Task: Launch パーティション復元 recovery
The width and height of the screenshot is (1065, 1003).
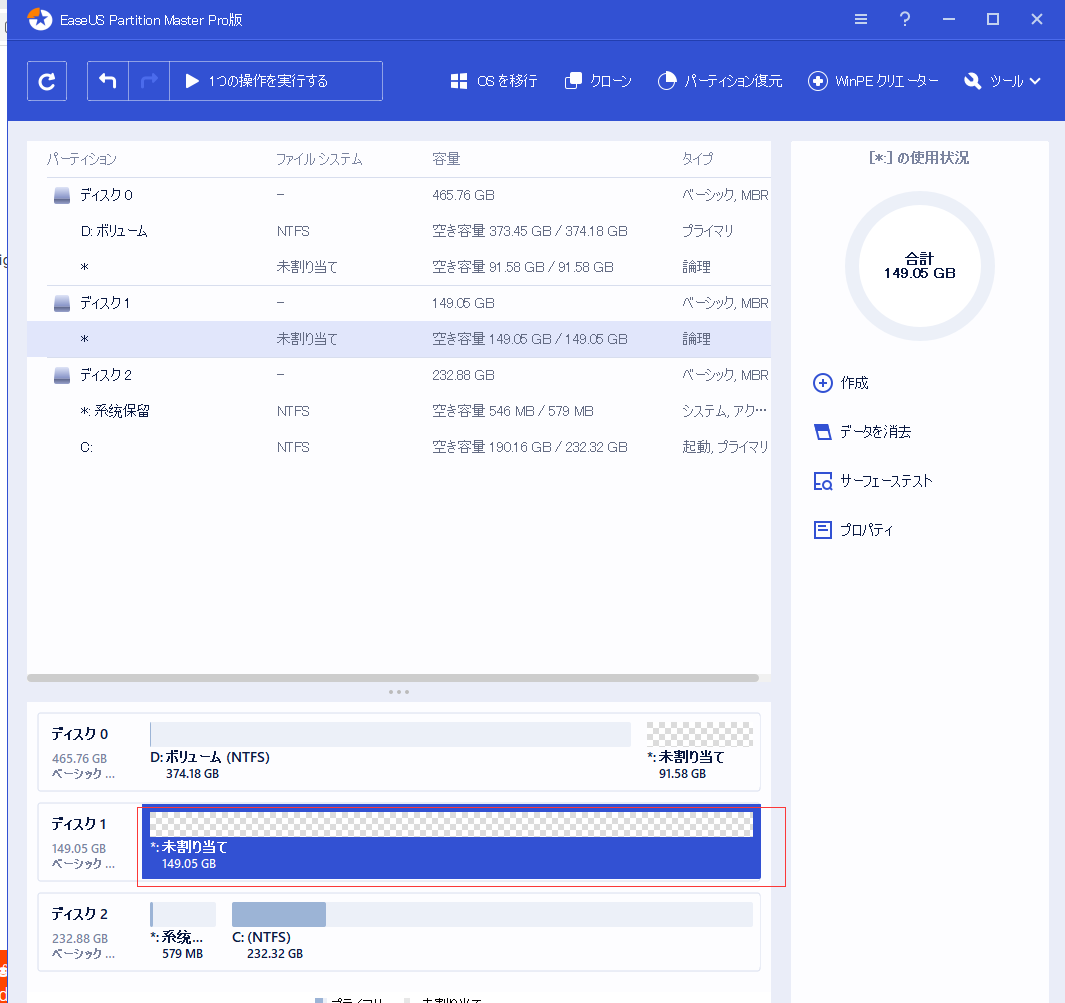Action: pyautogui.click(x=720, y=81)
